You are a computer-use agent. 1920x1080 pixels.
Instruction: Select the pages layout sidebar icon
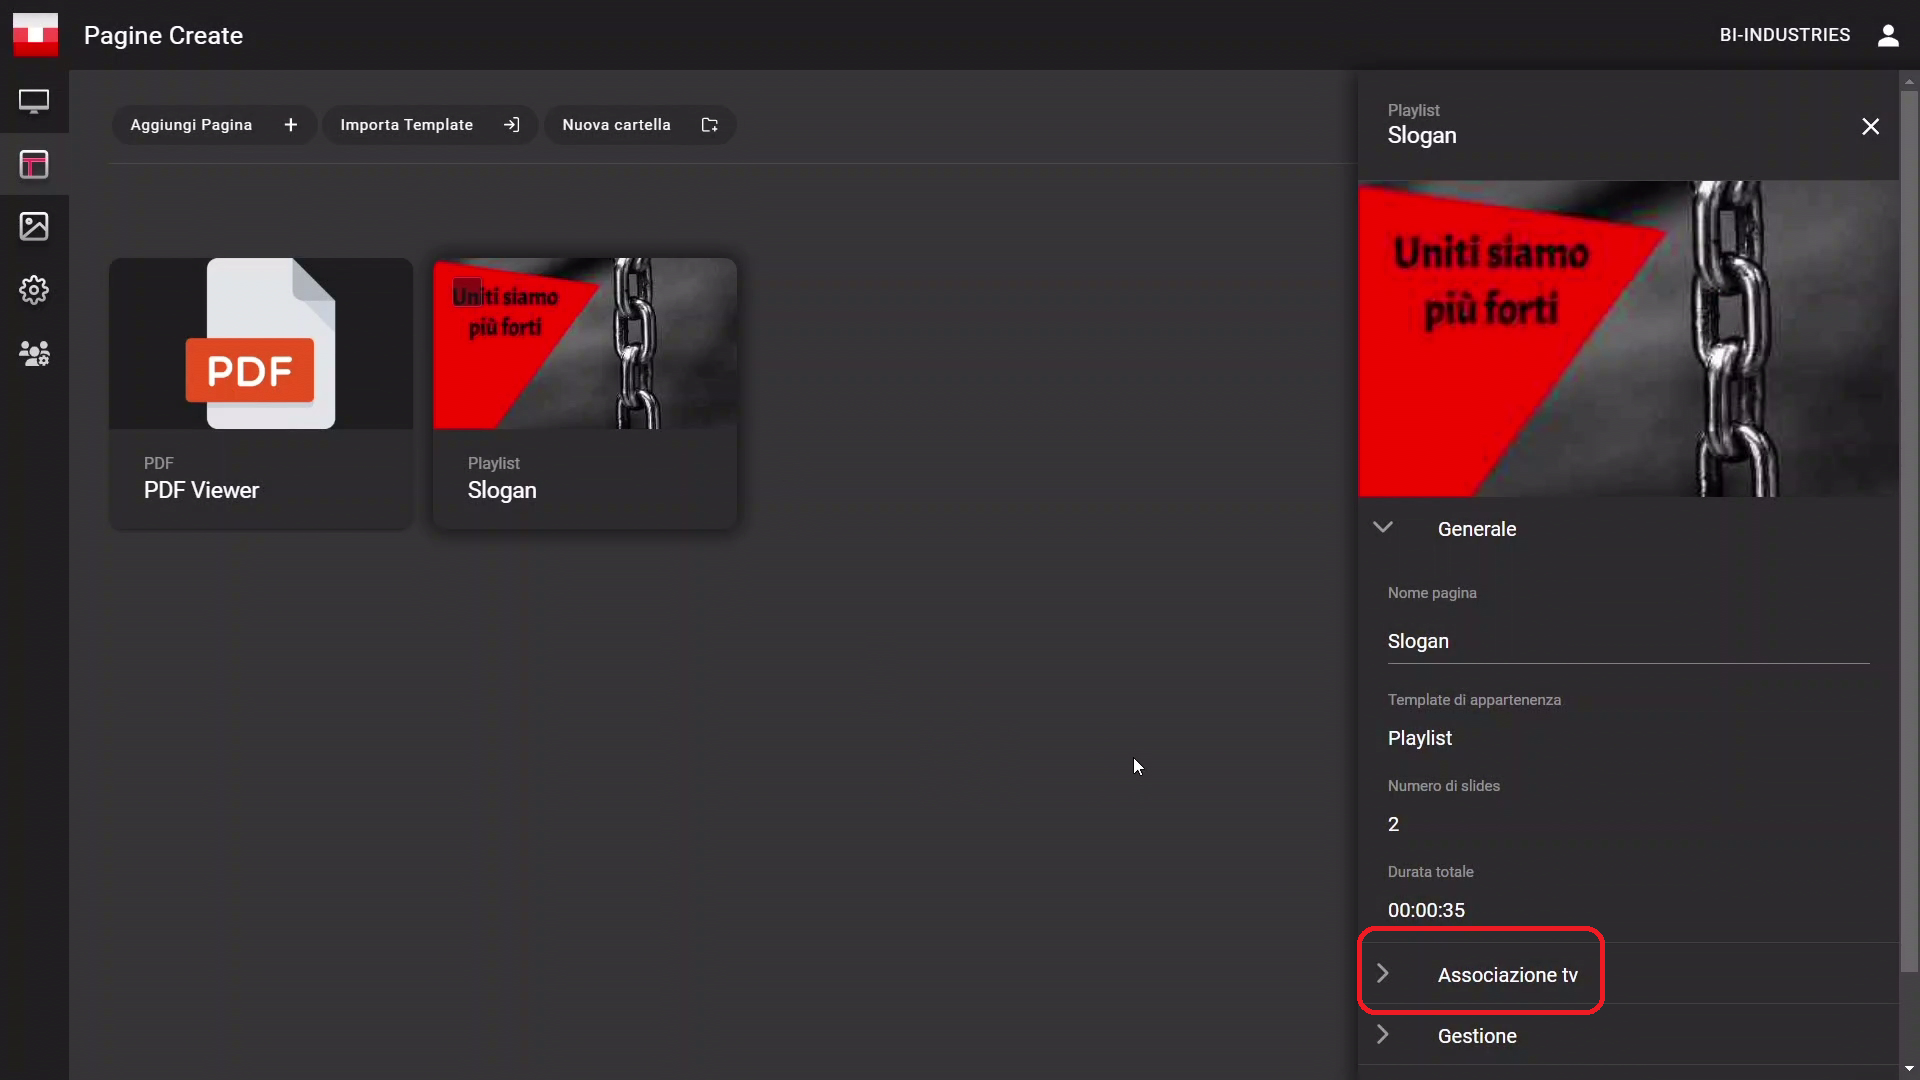34,164
